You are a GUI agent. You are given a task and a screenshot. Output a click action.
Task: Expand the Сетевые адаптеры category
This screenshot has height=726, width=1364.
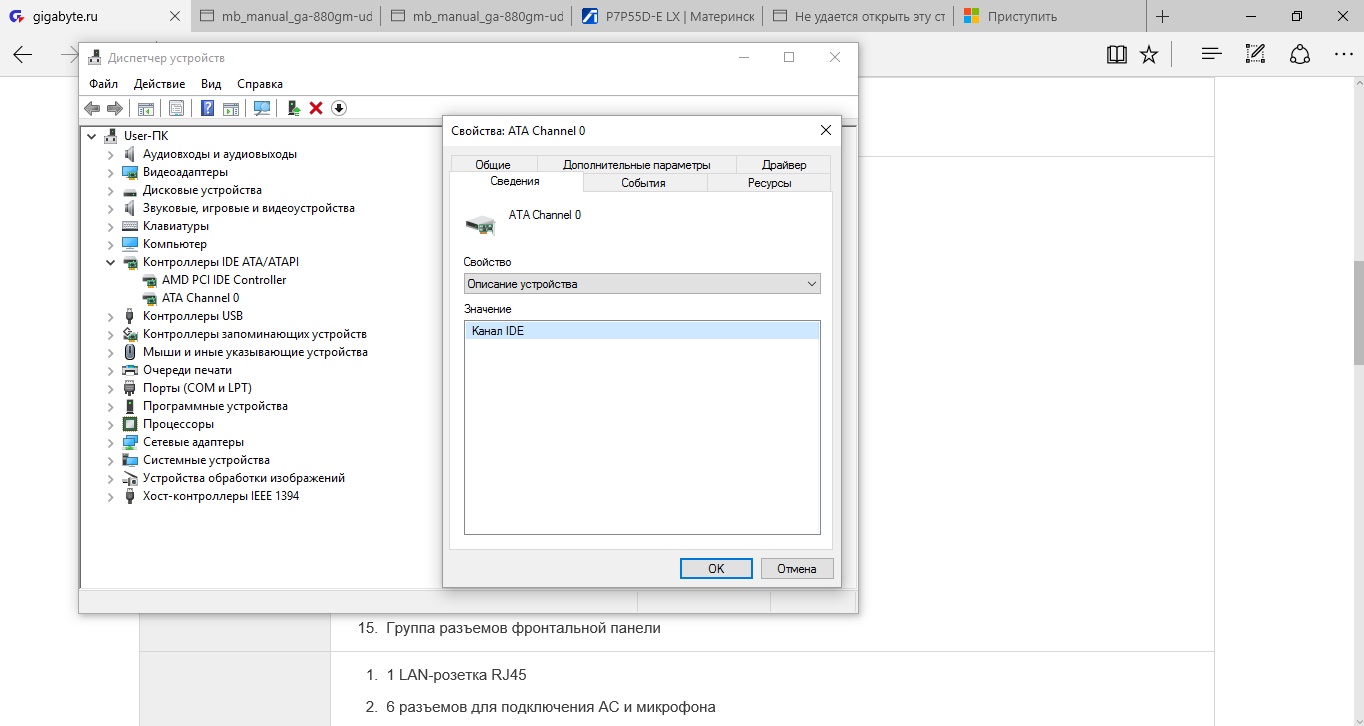click(111, 442)
